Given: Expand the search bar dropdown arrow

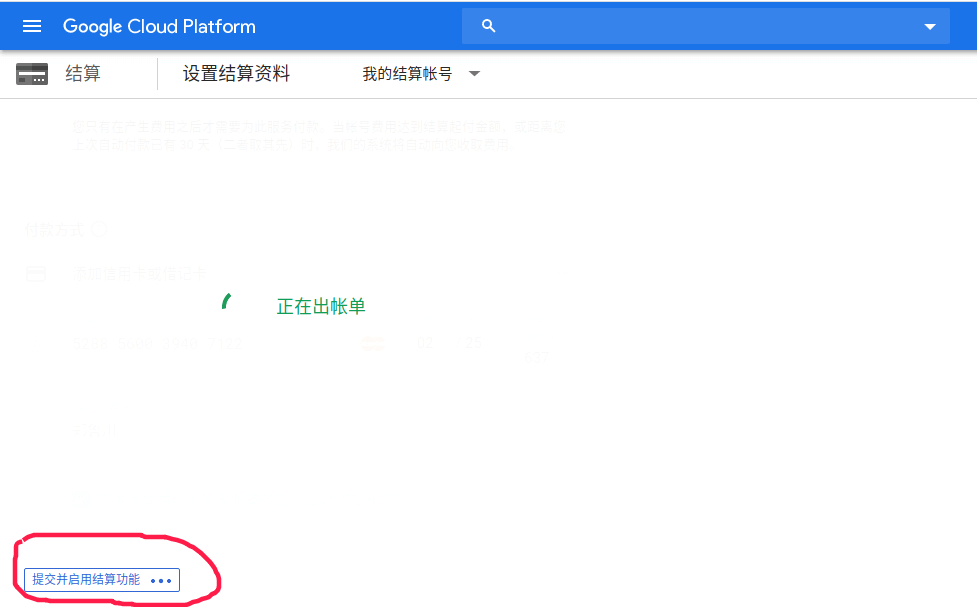Looking at the screenshot, I should coord(930,27).
